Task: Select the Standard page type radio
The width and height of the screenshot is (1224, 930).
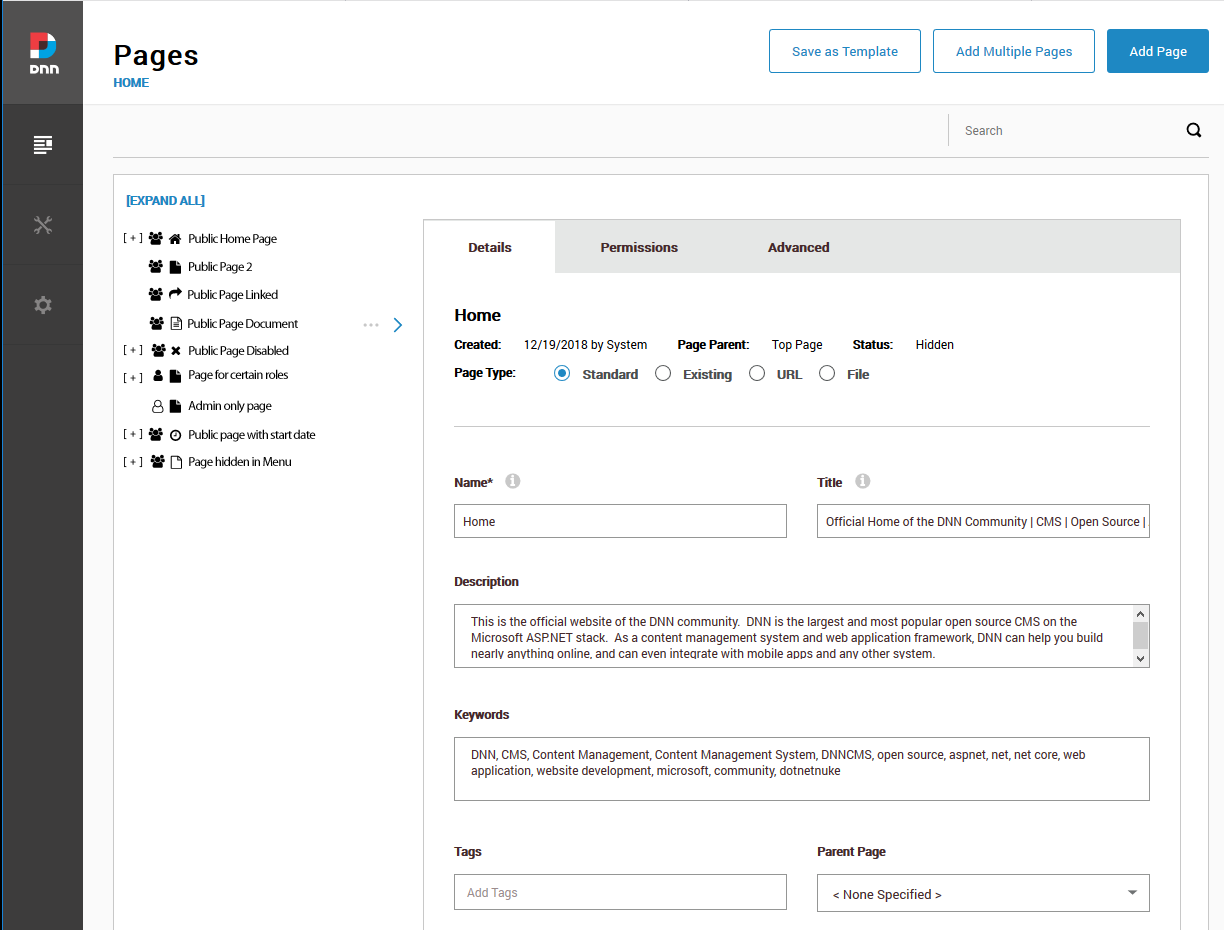Action: pos(562,373)
